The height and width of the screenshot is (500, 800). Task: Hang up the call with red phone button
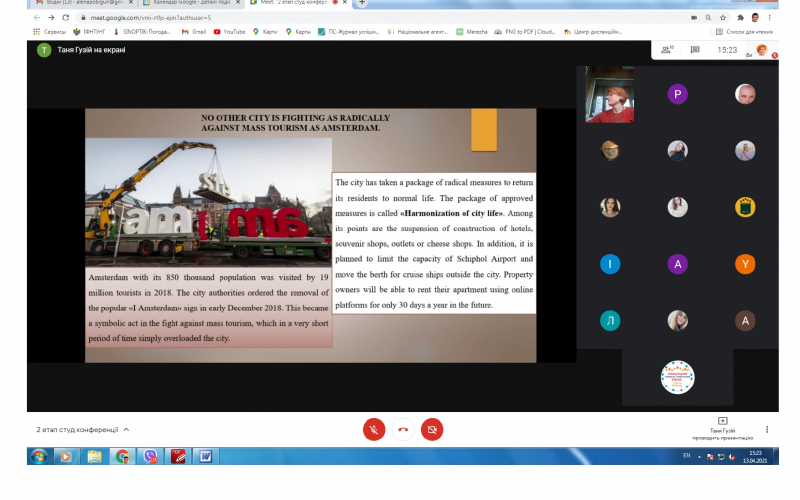[403, 430]
